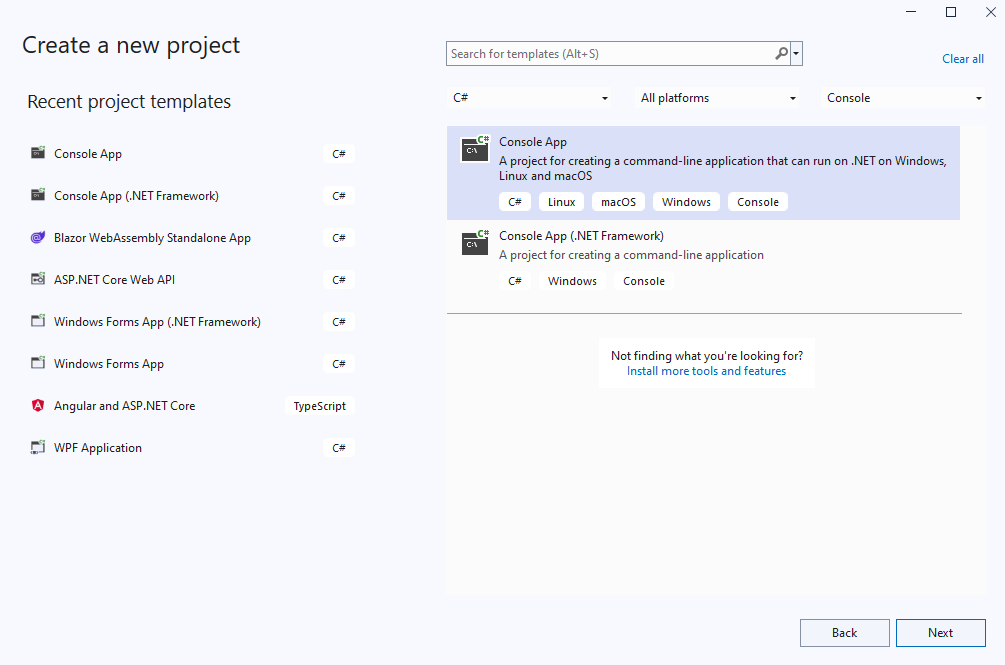1005x665 pixels.
Task: Click the search magnifier icon
Action: pos(781,54)
